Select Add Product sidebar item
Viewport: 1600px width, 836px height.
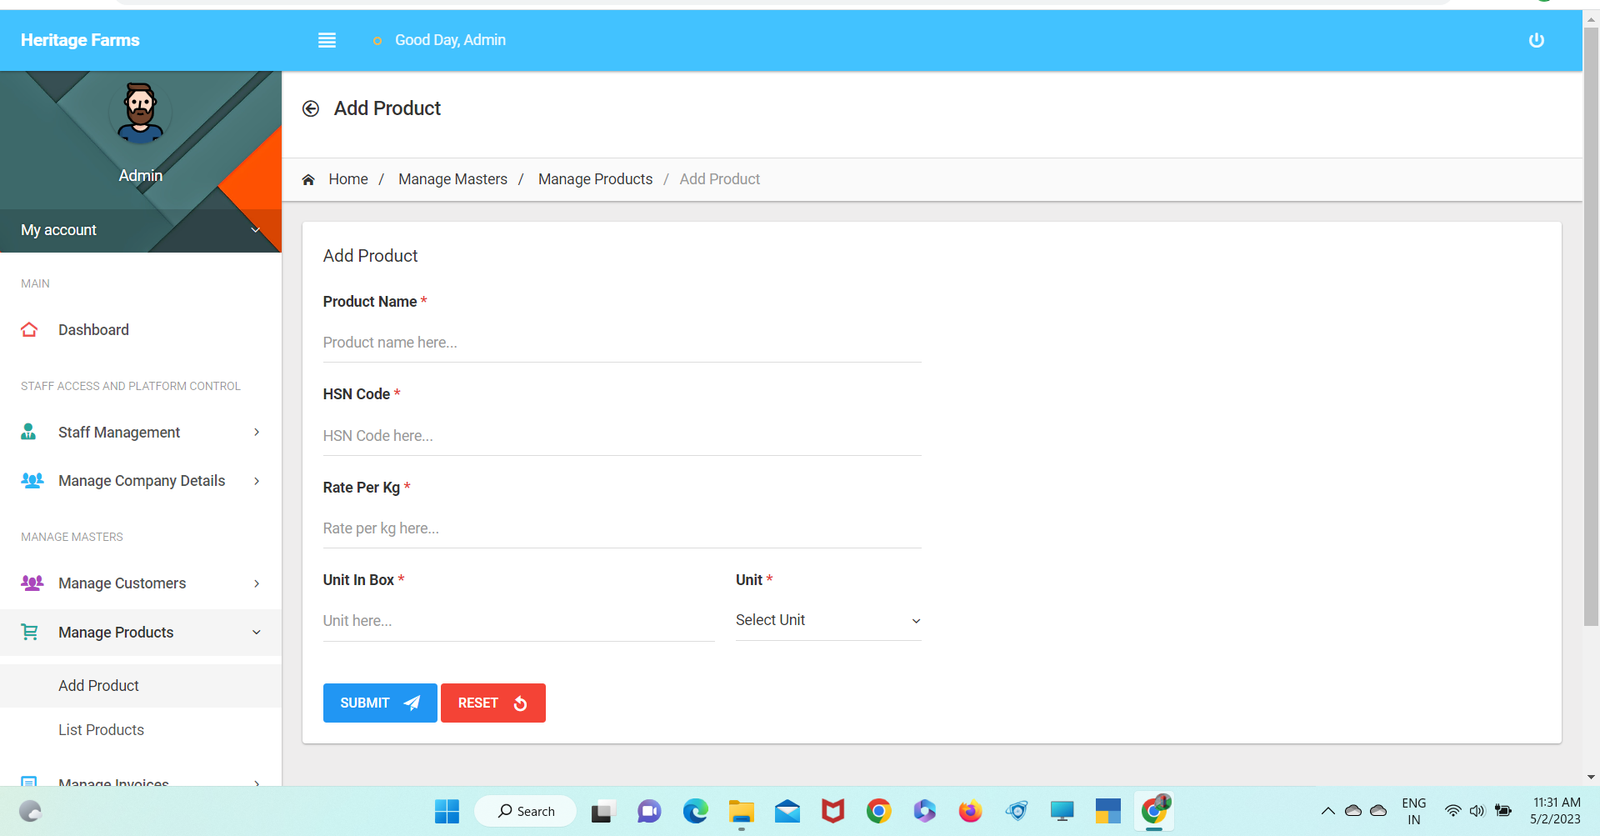point(99,686)
